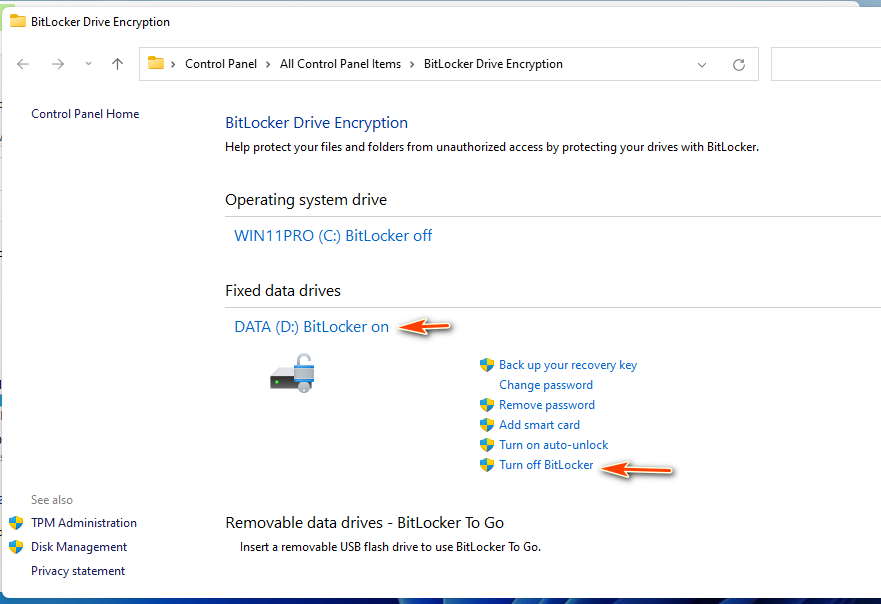Open the recent locations dropdown chevron
881x604 pixels.
tap(88, 64)
